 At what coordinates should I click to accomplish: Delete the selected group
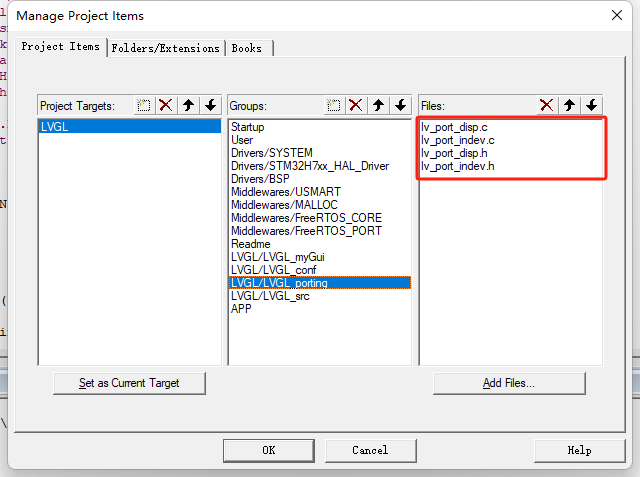pos(356,106)
